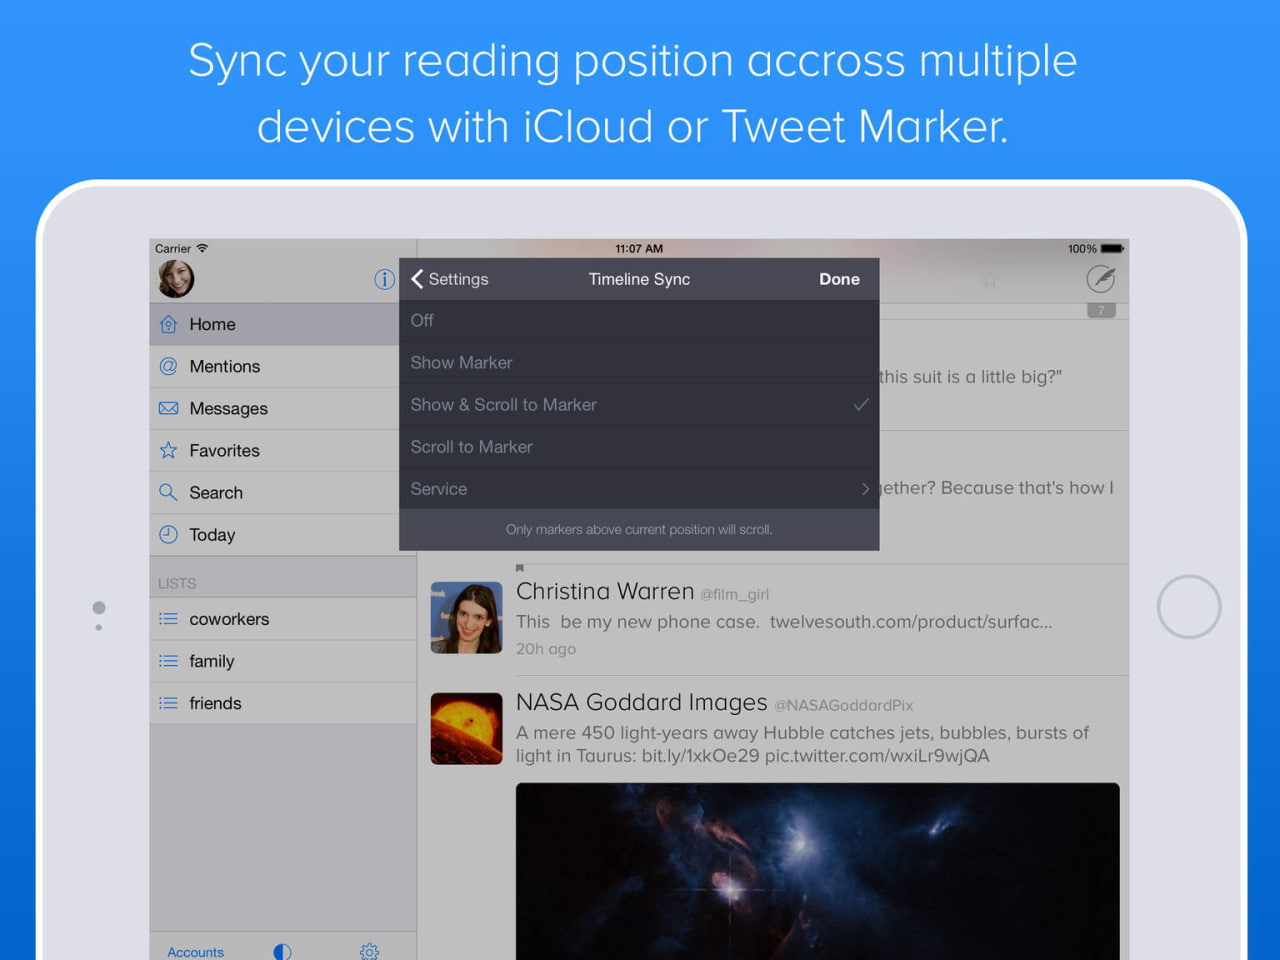Open the Hubble space image in the tweet
1280x960 pixels.
coord(817,872)
